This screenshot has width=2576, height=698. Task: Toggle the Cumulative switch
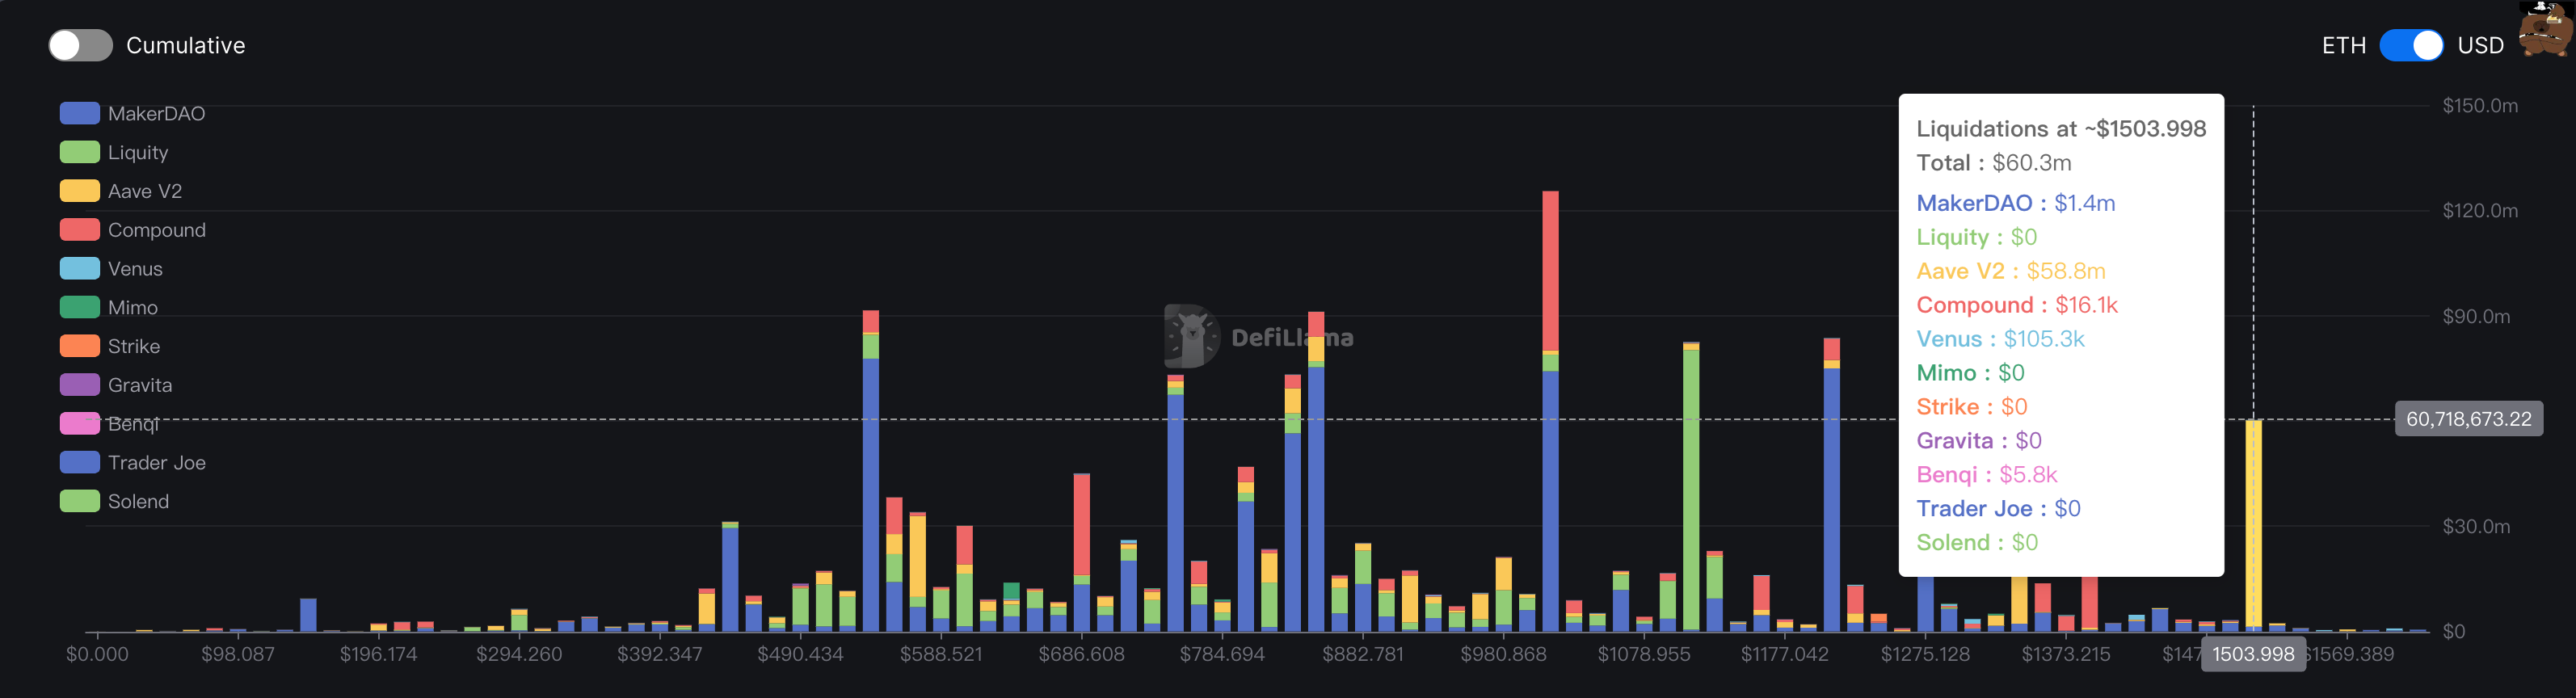point(80,45)
